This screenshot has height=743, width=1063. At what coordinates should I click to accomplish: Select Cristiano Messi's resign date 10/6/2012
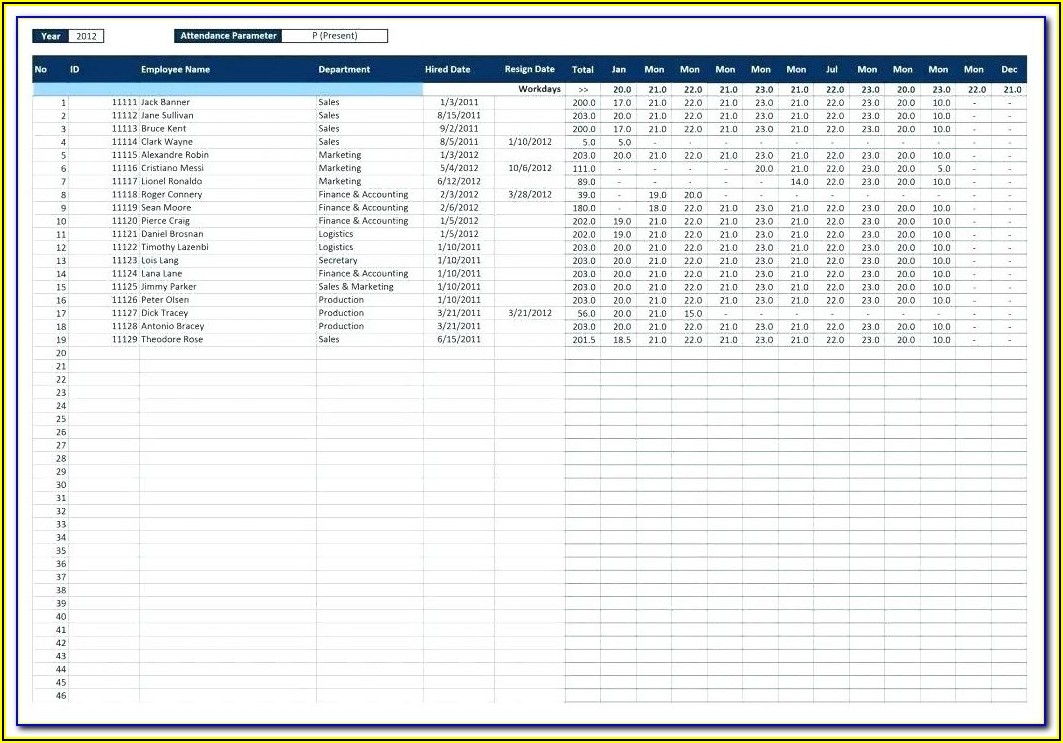(x=529, y=168)
